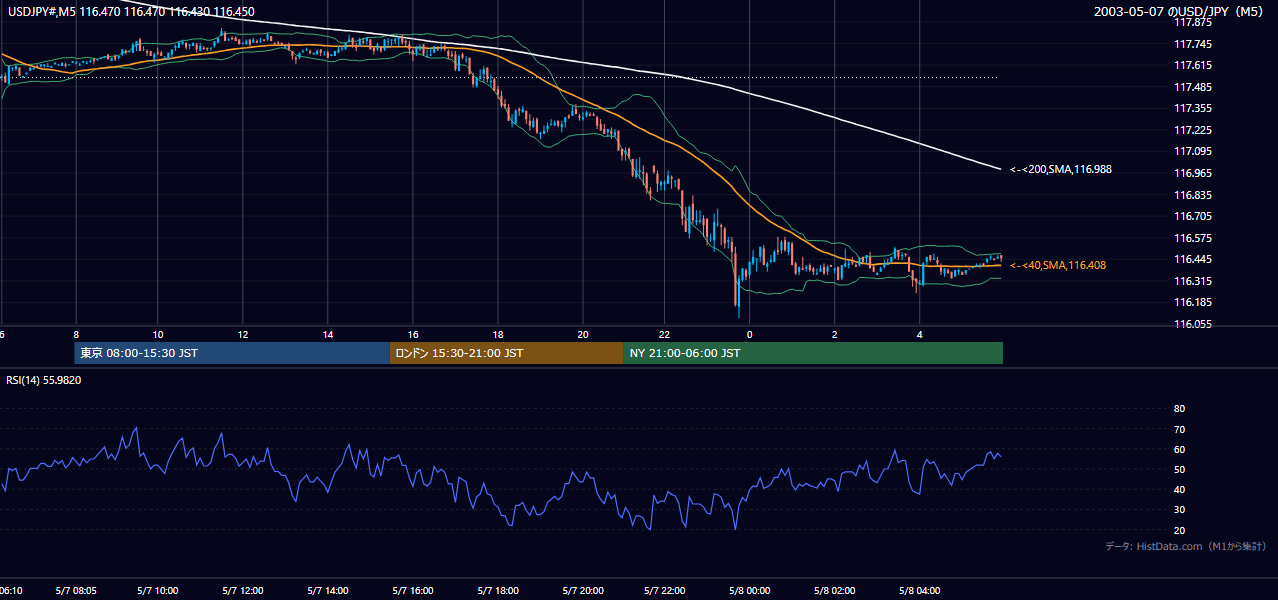Click RSI axis level 60

click(1179, 449)
